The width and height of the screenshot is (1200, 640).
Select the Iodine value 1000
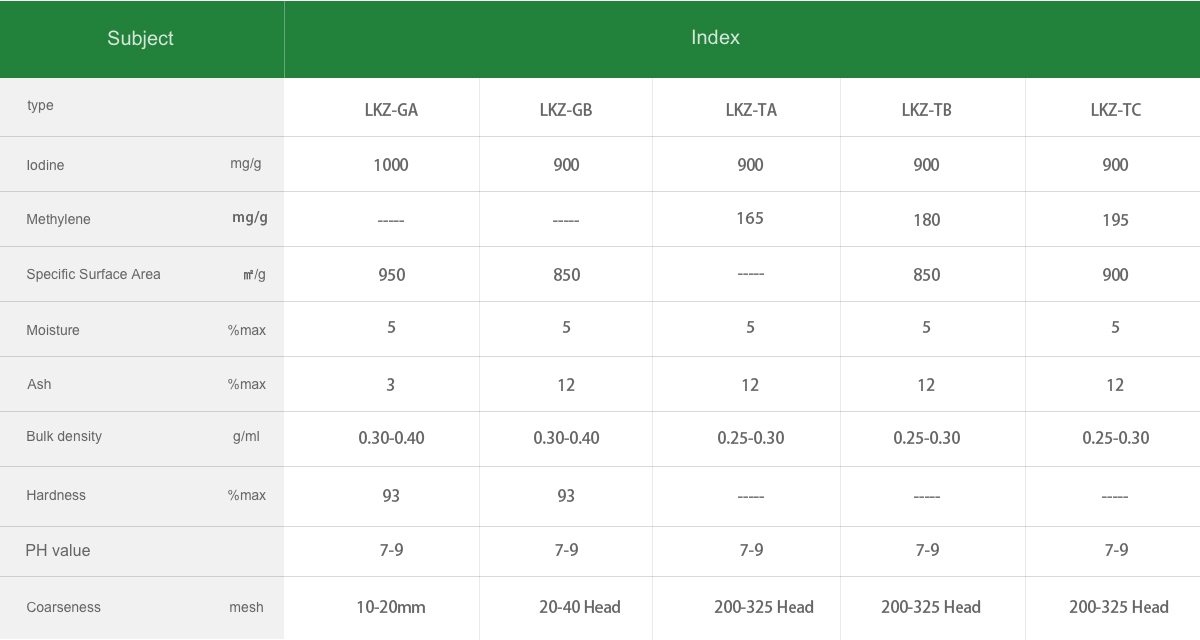(391, 165)
